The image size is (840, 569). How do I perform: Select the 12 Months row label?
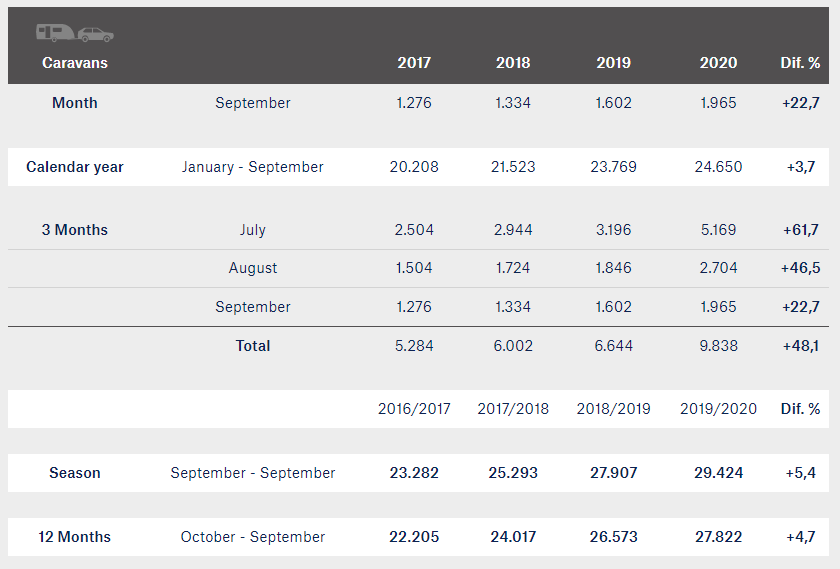pos(75,537)
